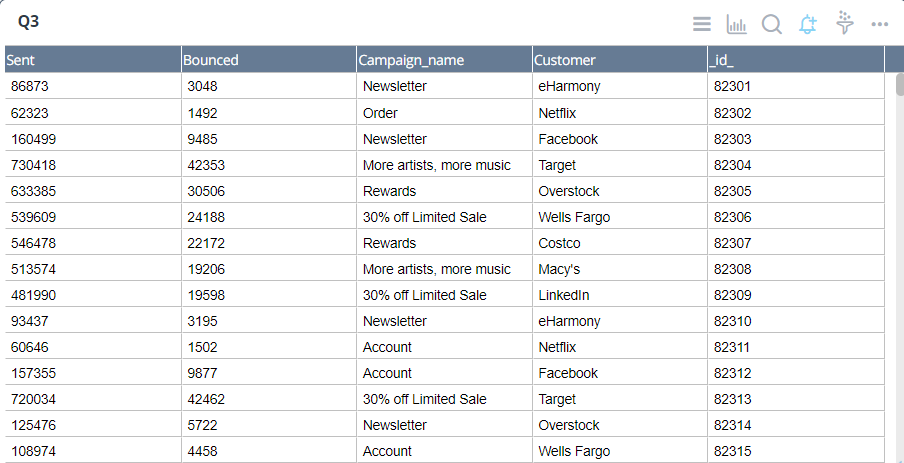Viewport: 904px width, 463px height.
Task: Open the three-dot more options menu
Action: [x=880, y=24]
